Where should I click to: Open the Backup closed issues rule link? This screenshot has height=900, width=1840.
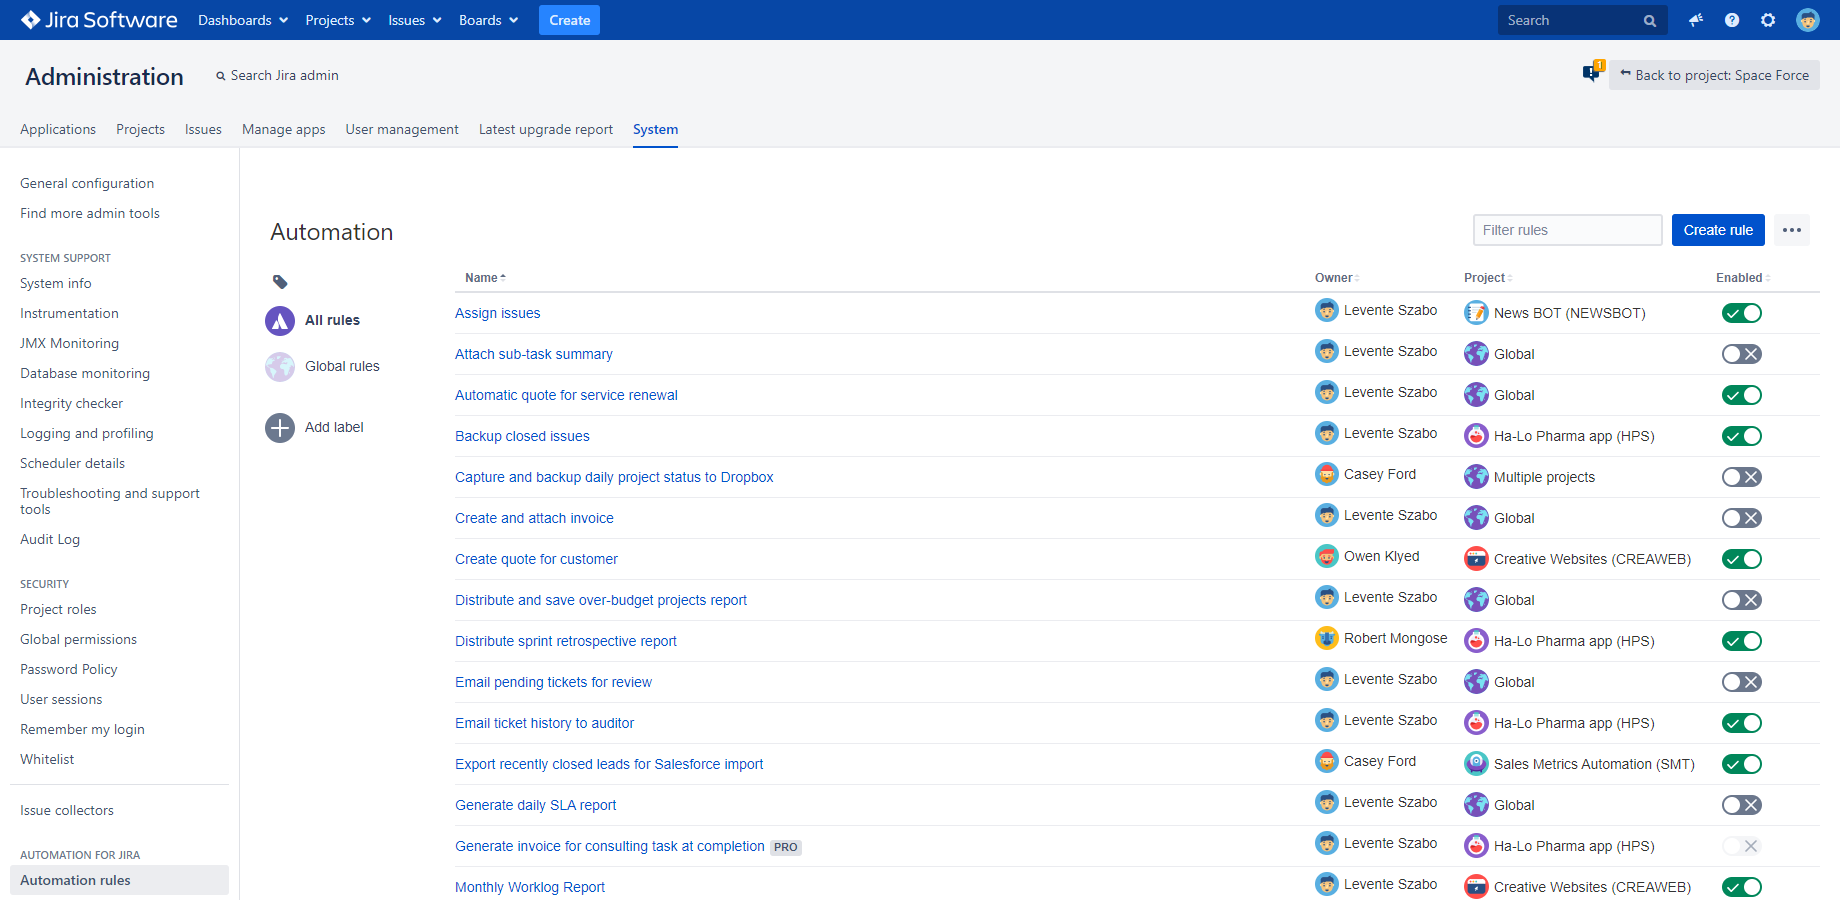[522, 436]
